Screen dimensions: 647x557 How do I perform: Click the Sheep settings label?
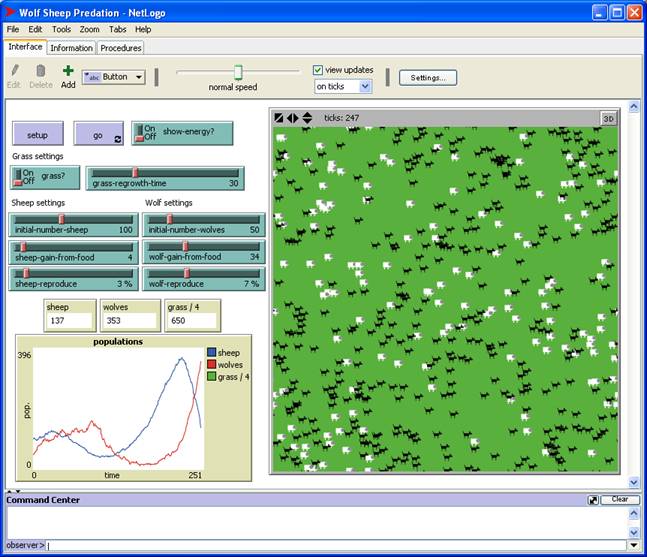(x=38, y=203)
